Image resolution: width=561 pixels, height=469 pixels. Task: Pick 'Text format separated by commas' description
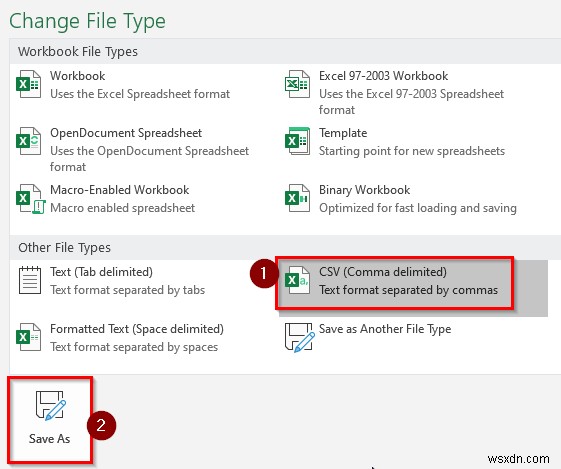click(x=408, y=290)
